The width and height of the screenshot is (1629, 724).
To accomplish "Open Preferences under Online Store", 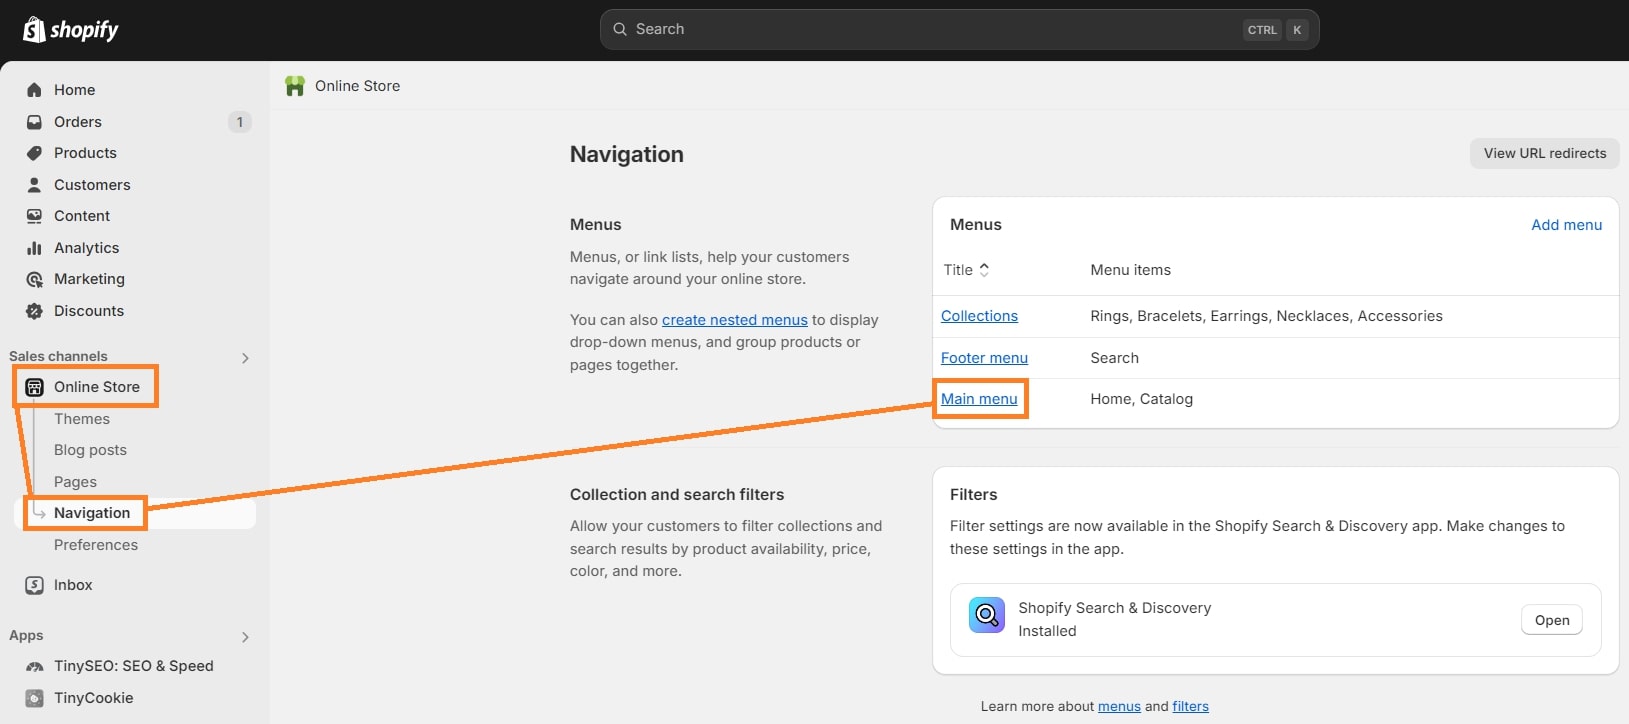I will 96,545.
